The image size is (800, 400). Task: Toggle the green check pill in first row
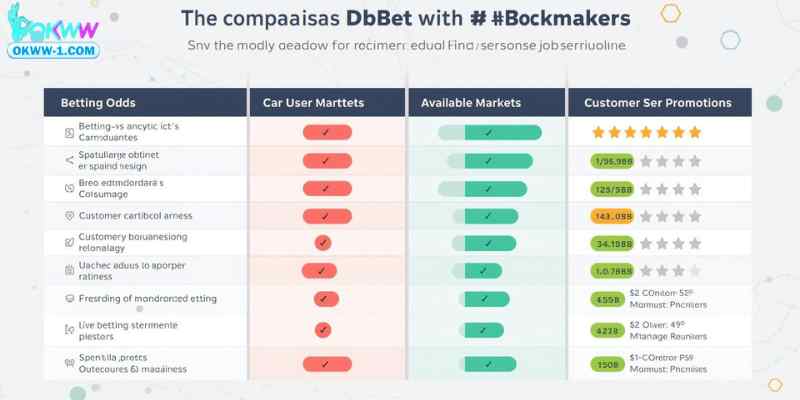coord(489,133)
